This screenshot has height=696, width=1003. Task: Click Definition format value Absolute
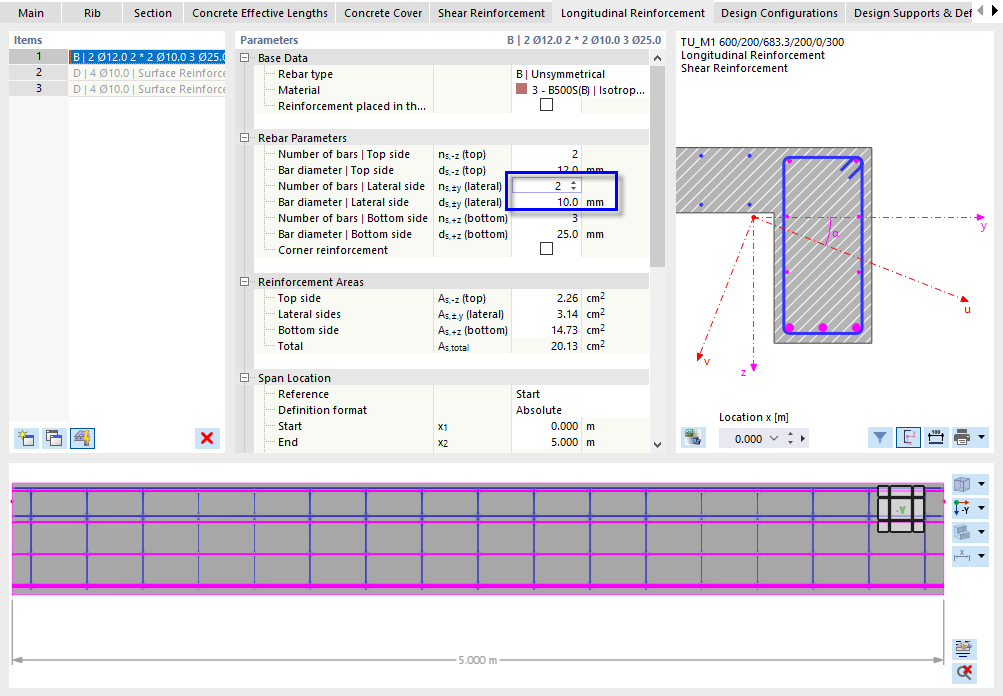pyautogui.click(x=539, y=410)
